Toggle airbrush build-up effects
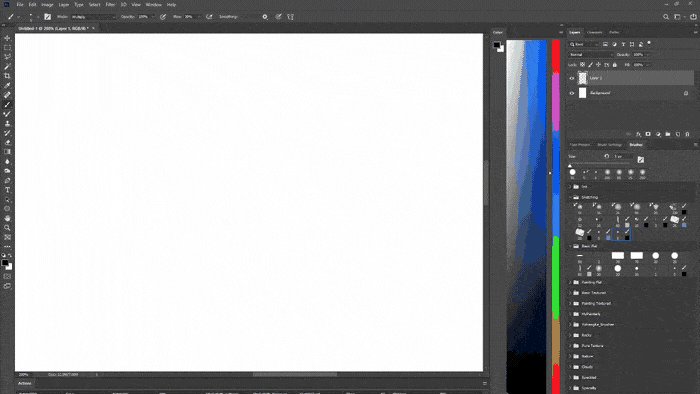This screenshot has width=700, height=394. coord(209,17)
